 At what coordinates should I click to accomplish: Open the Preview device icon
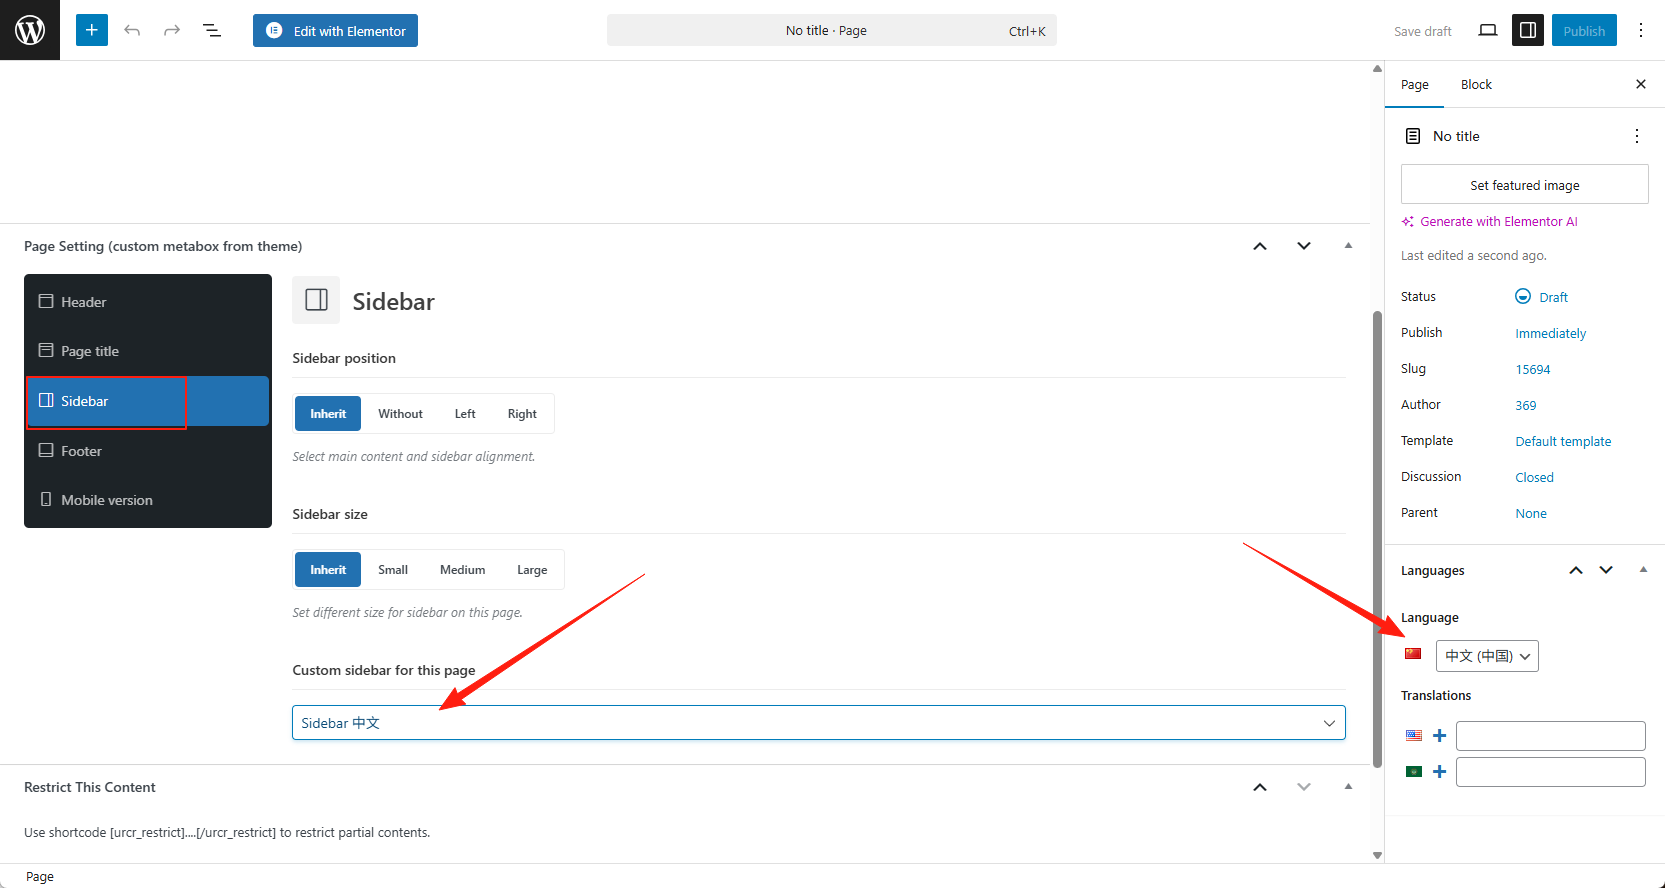click(x=1488, y=30)
